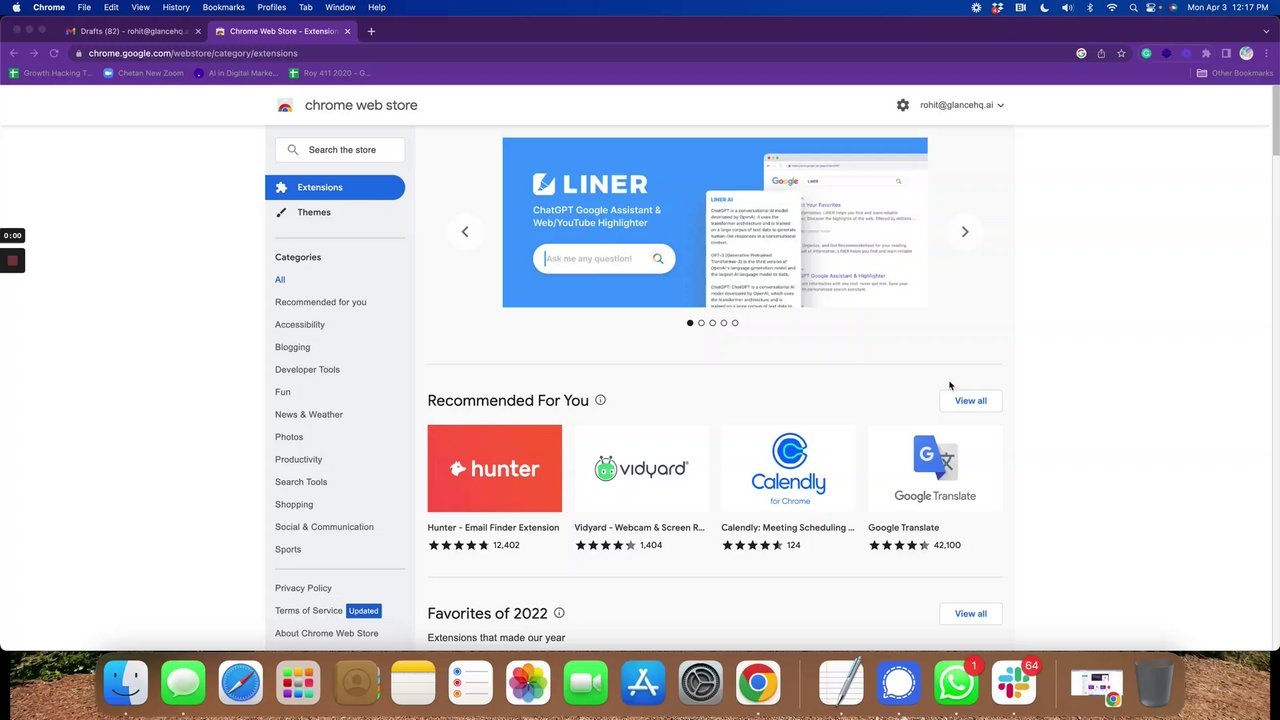Open the Chetan New Zoom bookmark

(x=143, y=73)
